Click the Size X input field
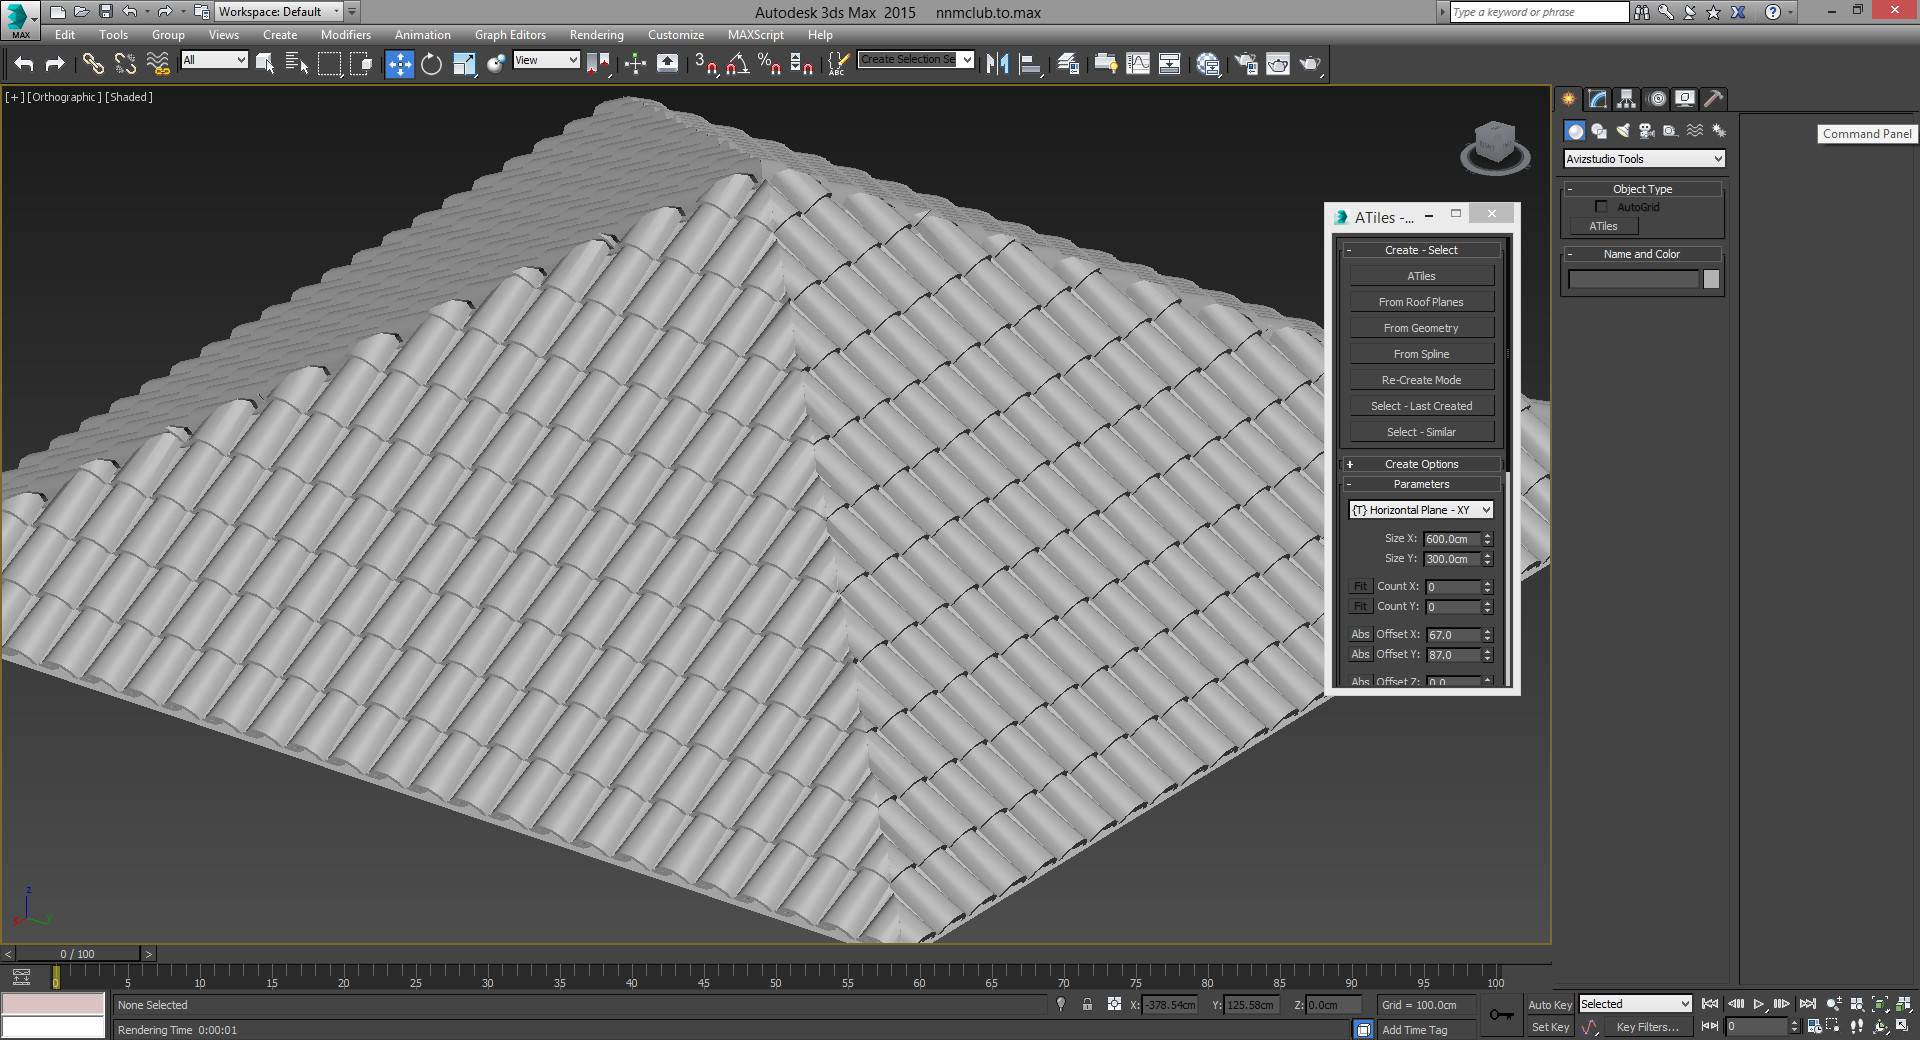This screenshot has width=1920, height=1040. (x=1452, y=539)
